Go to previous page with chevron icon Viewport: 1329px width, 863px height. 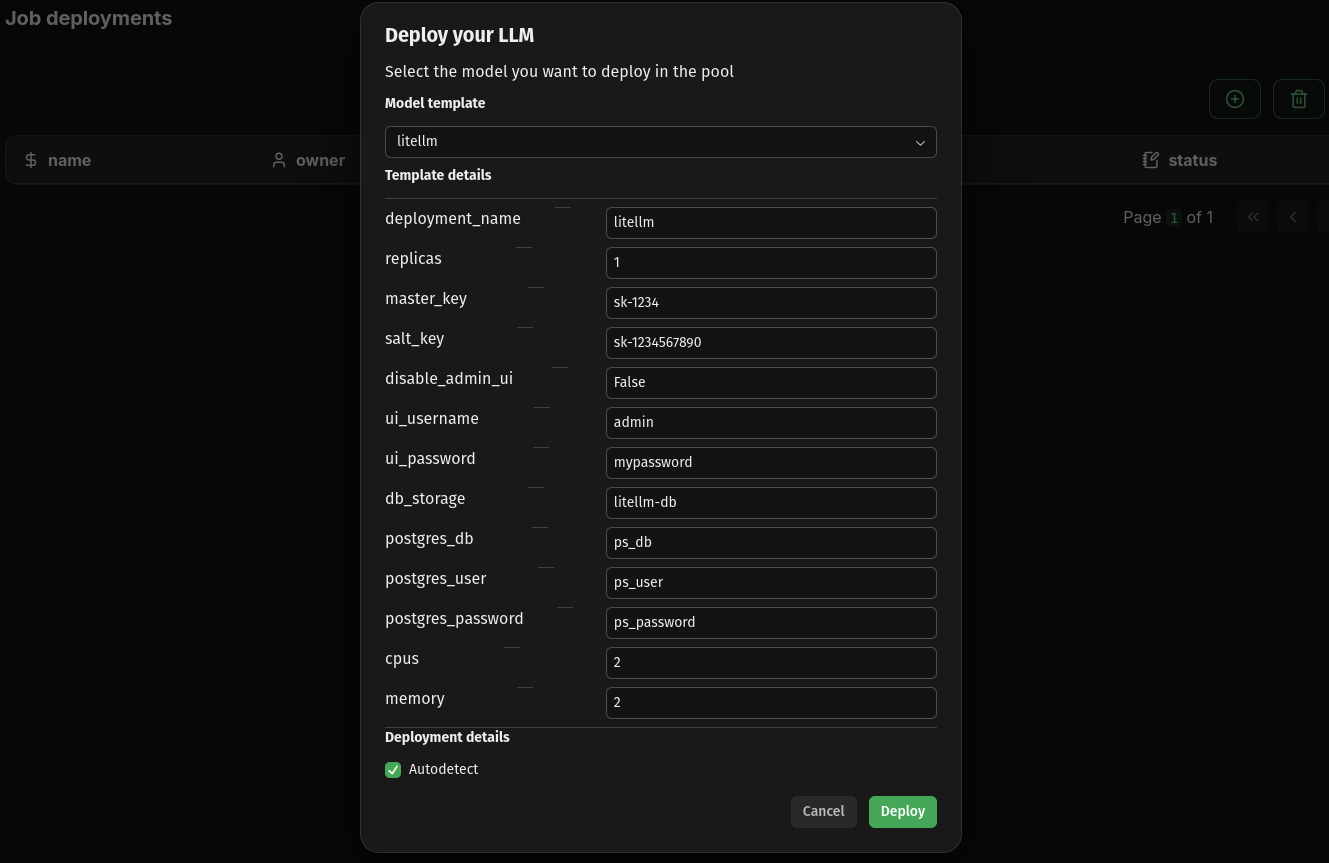1293,217
